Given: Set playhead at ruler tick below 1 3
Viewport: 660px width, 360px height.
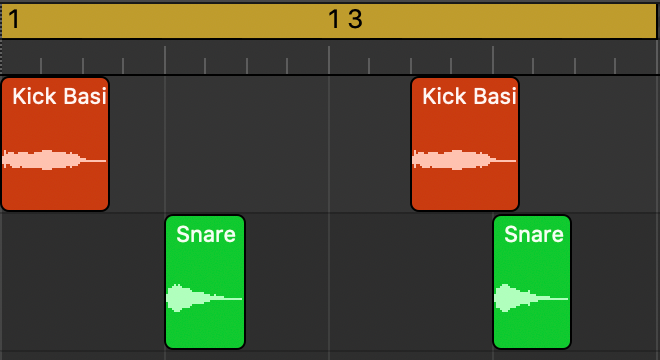Looking at the screenshot, I should [329, 60].
